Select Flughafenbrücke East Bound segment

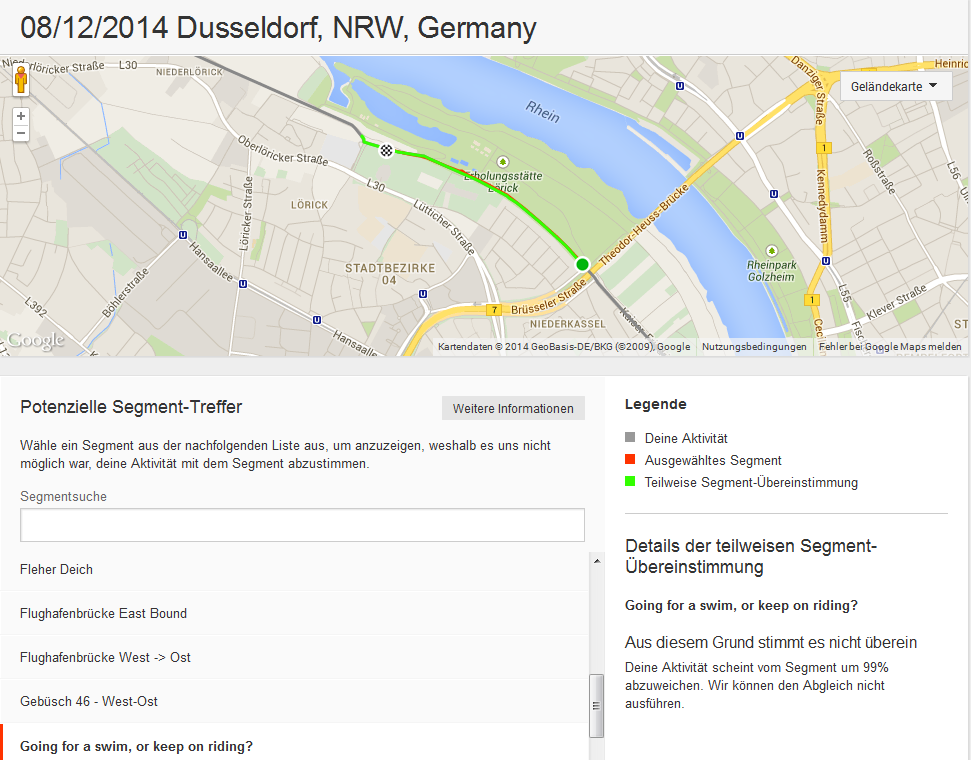tap(295, 613)
